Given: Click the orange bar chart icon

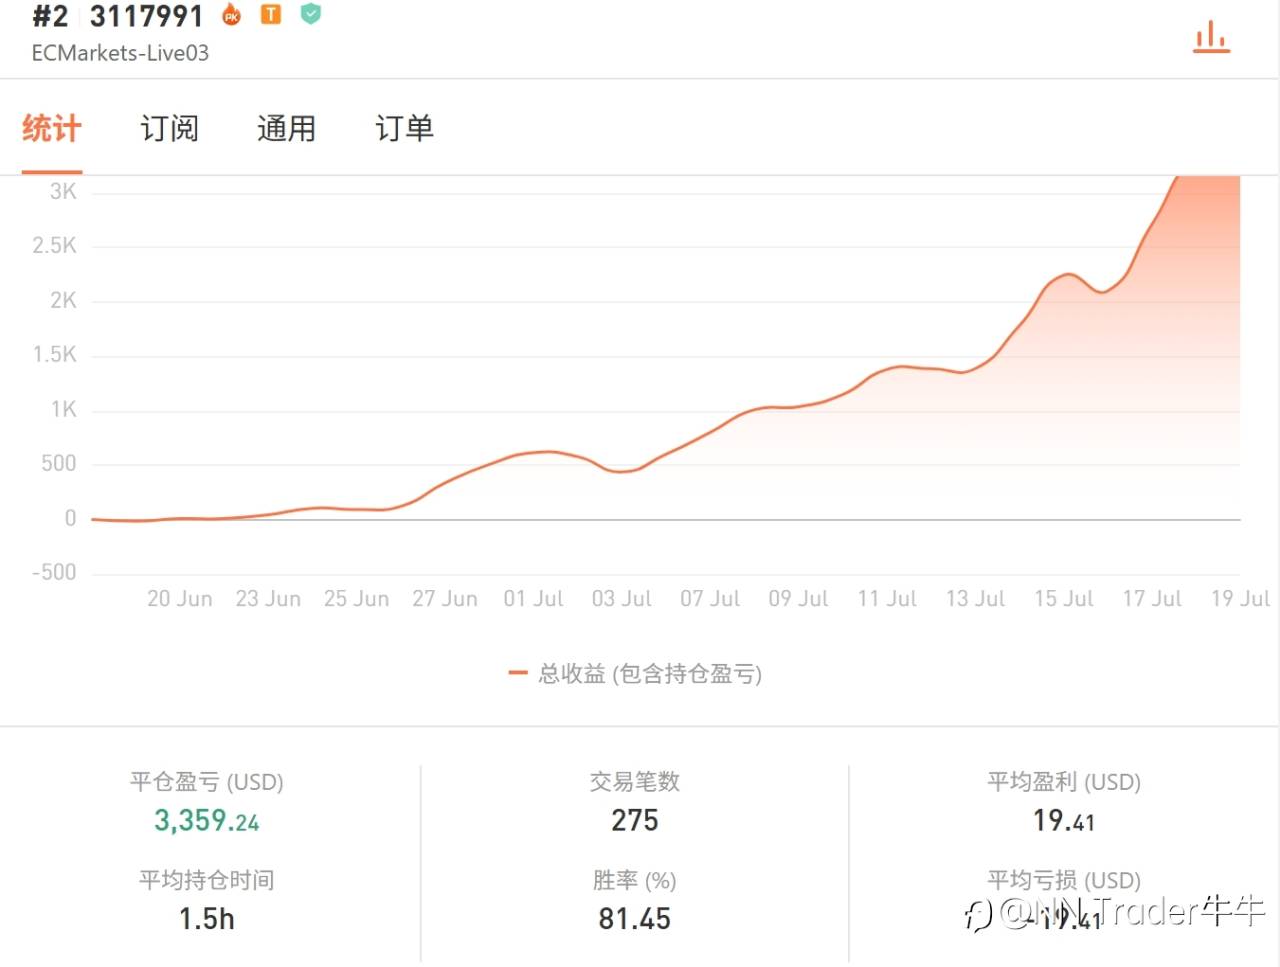Looking at the screenshot, I should 1211,38.
